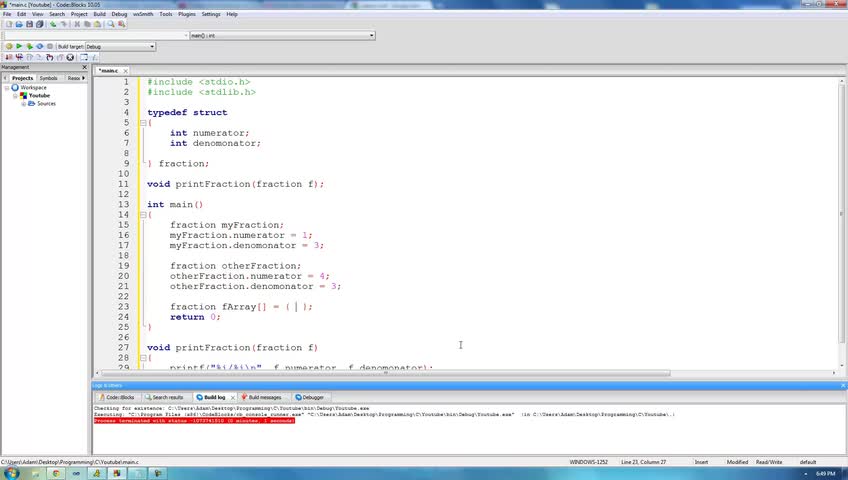Screen dimensions: 848x480
Task: Click the editor vertical scrollbar
Action: [842, 214]
